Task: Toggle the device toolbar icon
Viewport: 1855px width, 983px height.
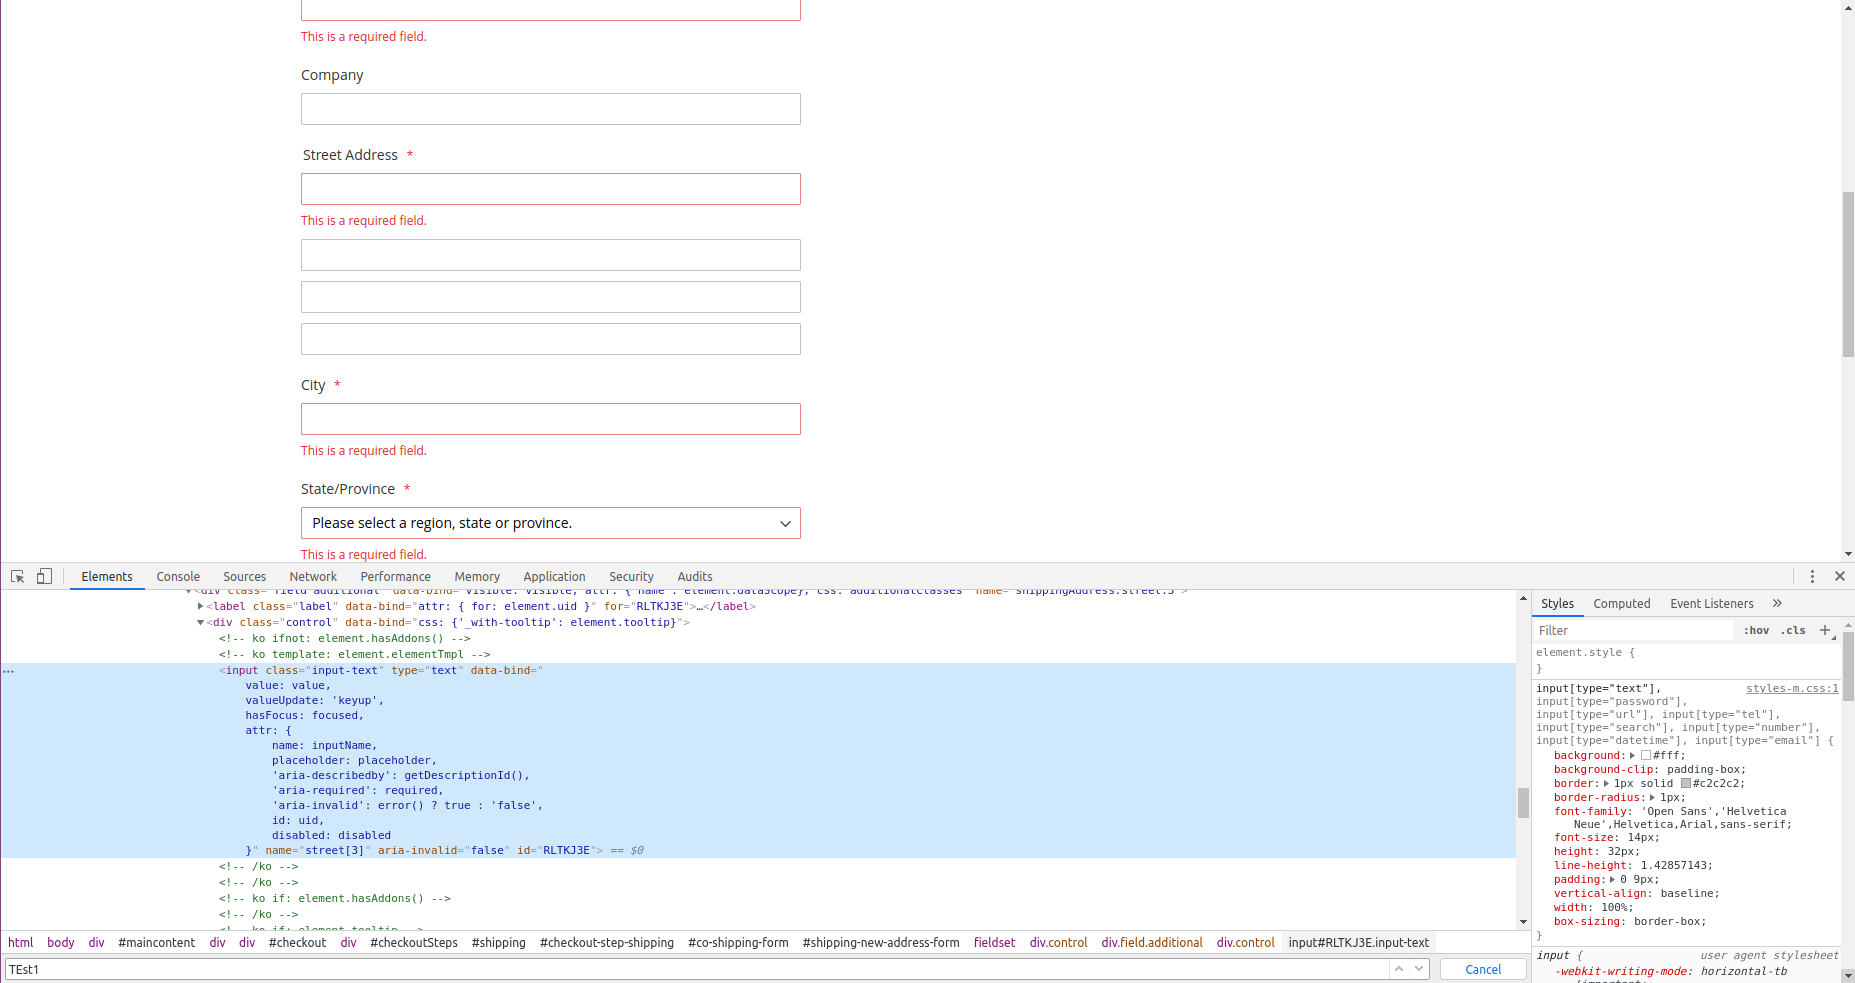Action: (44, 576)
